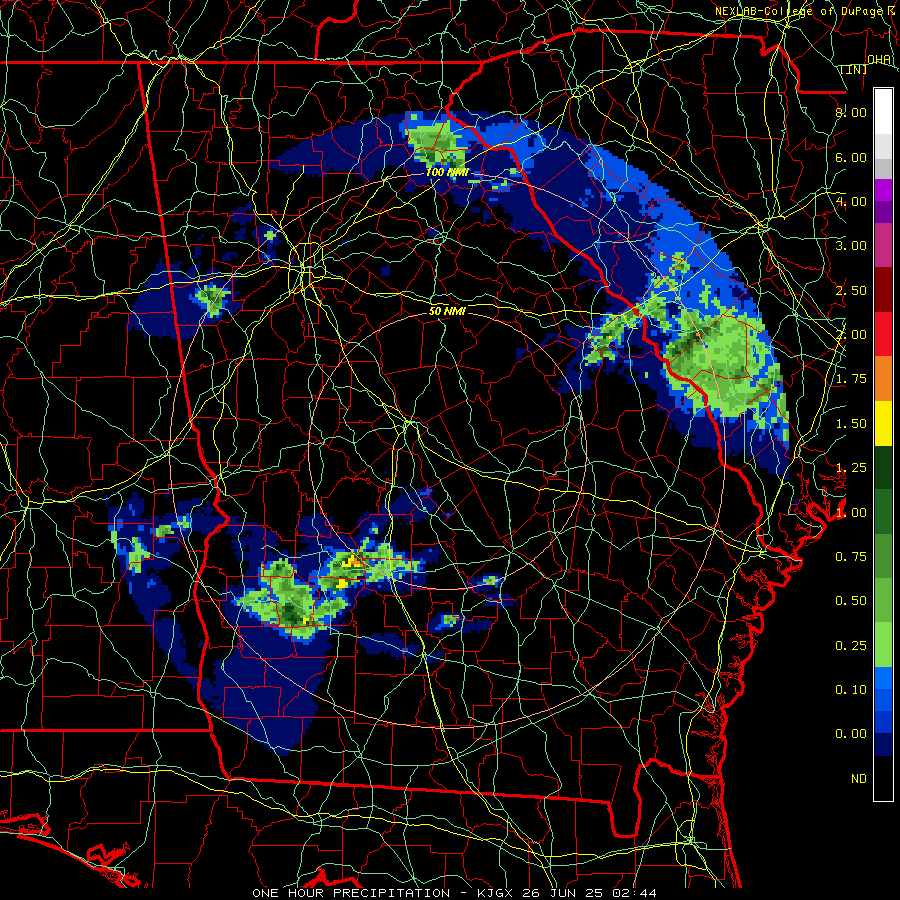Click the 1.75 legend value

(x=851, y=379)
